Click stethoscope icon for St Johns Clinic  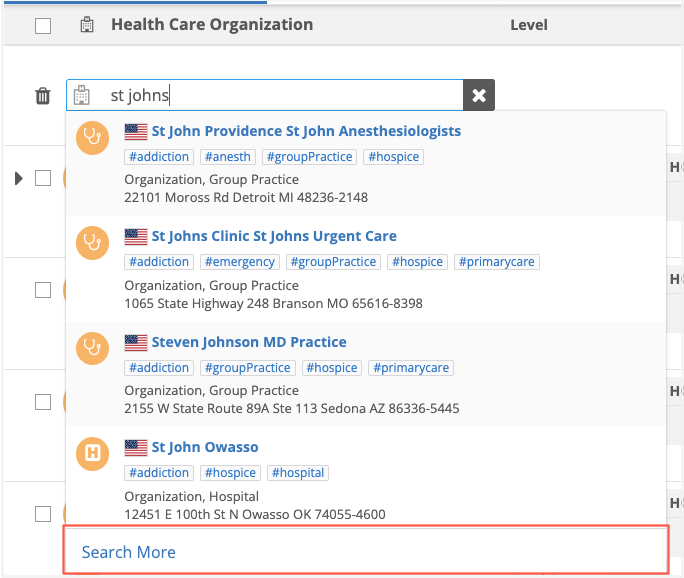coord(92,241)
